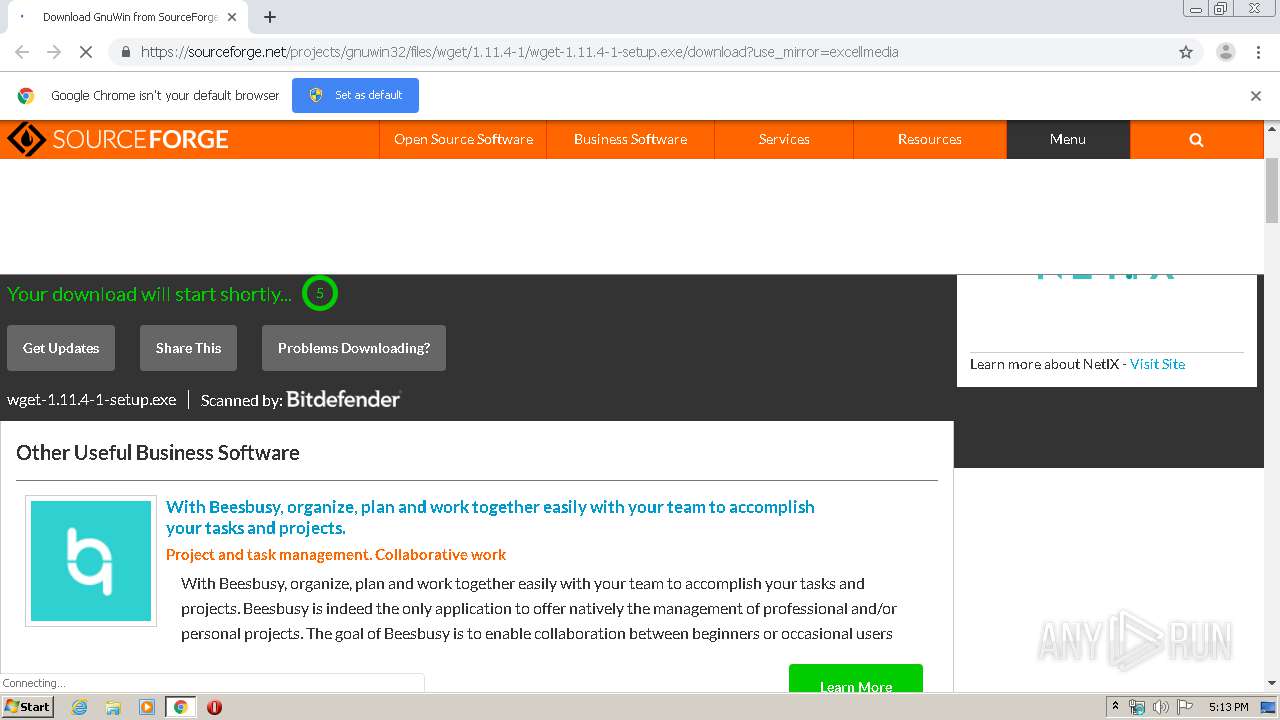This screenshot has height=720, width=1280.
Task: Click the network tray icon
Action: pos(1137,707)
